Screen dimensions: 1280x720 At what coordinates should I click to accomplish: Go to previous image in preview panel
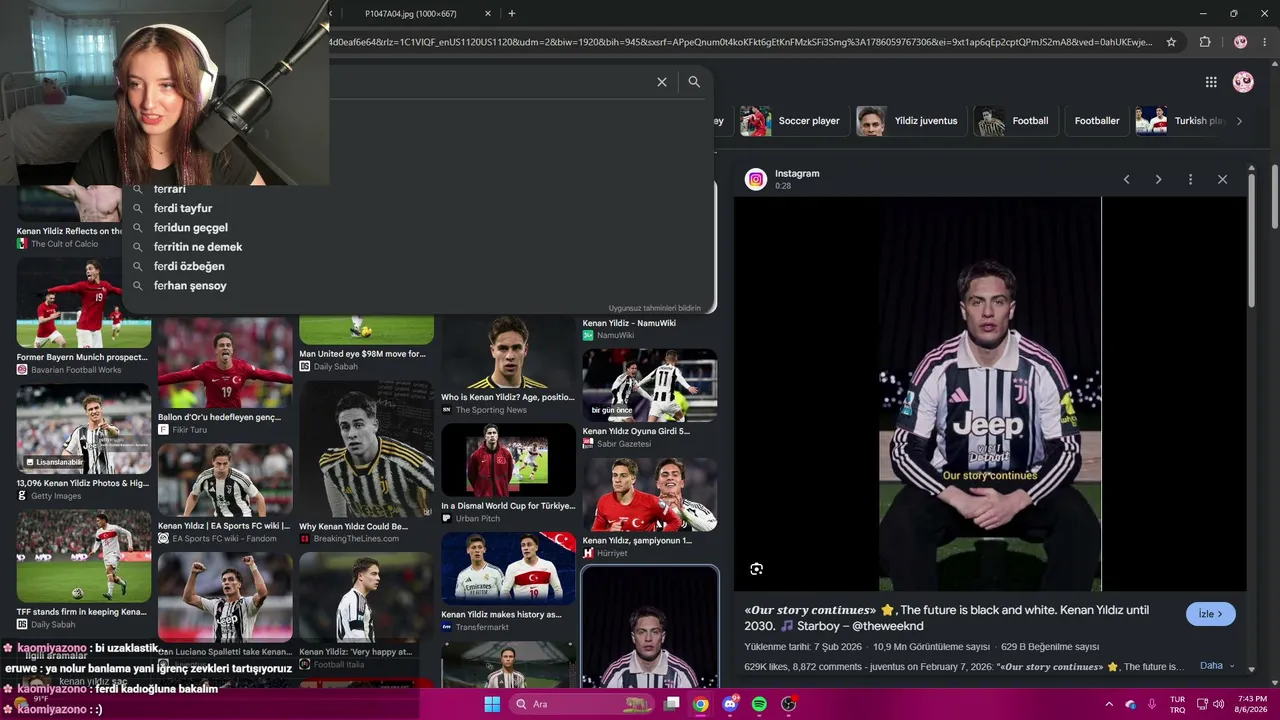click(x=1126, y=179)
